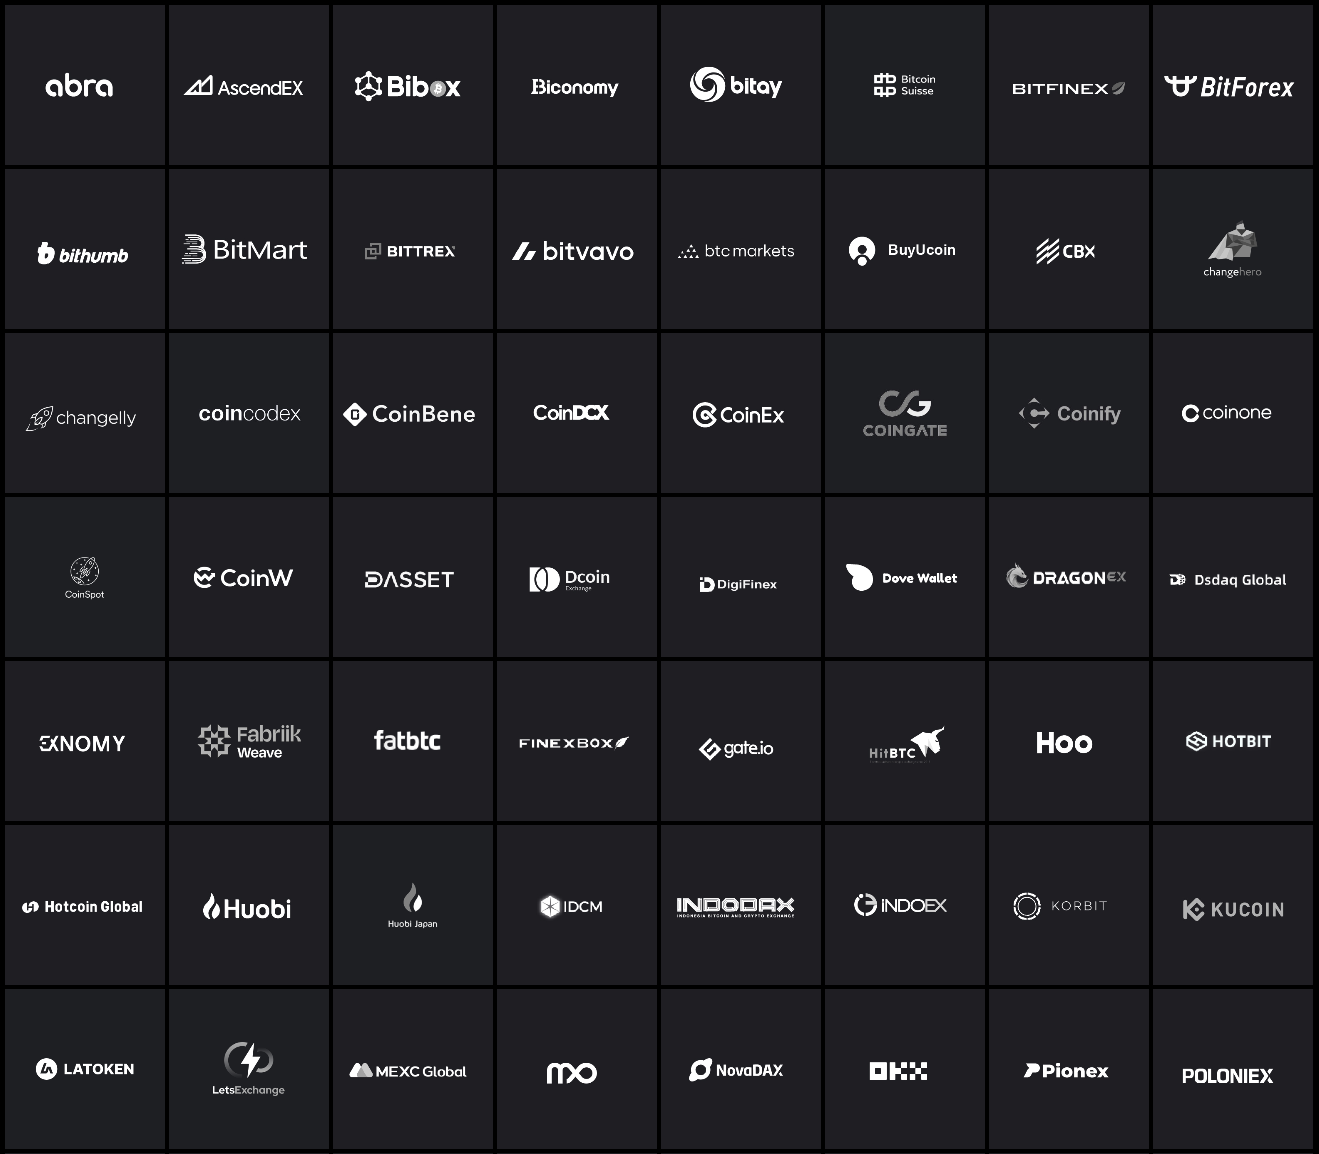
Task: Open the OKX checkered logo tile
Action: coord(905,1069)
